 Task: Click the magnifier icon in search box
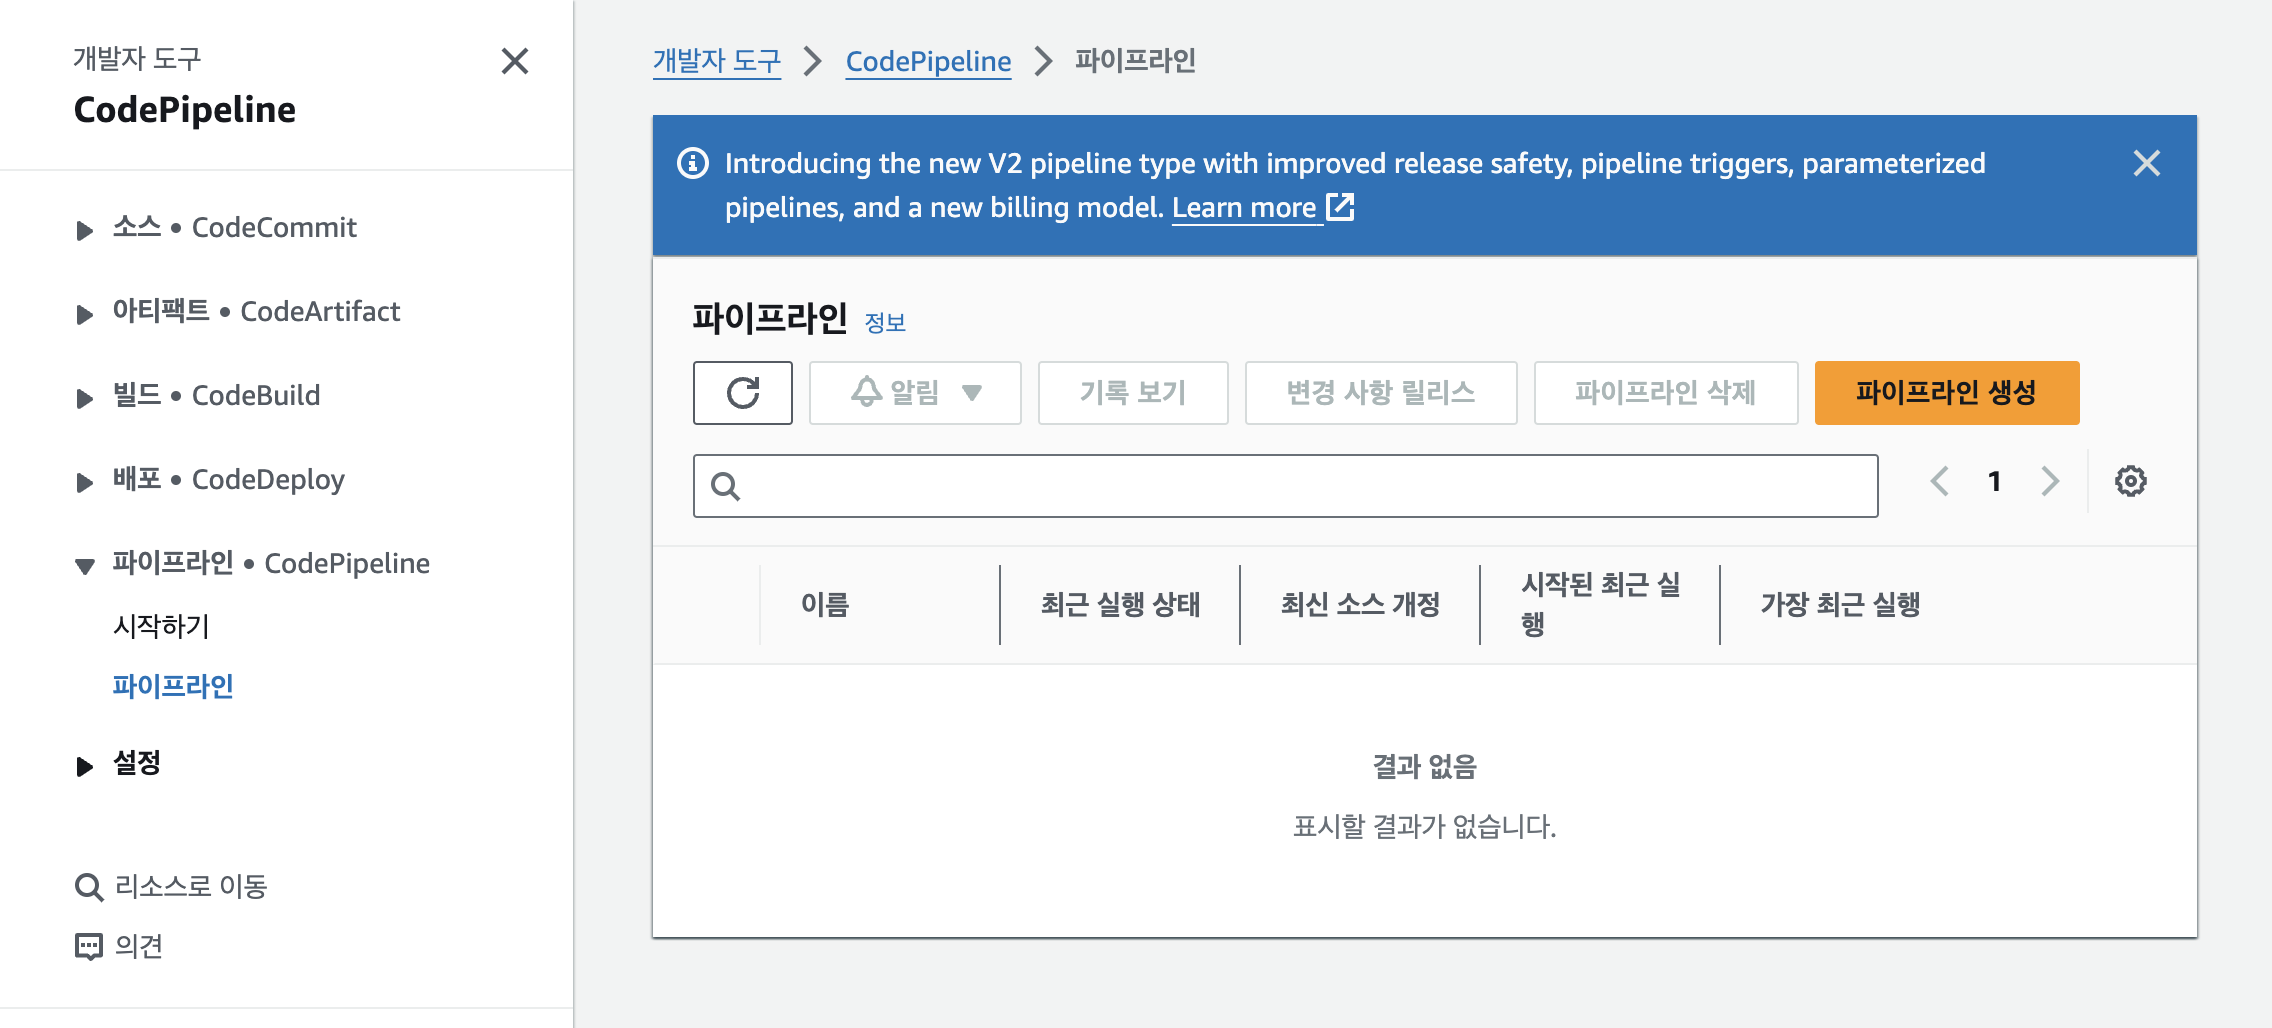(725, 486)
